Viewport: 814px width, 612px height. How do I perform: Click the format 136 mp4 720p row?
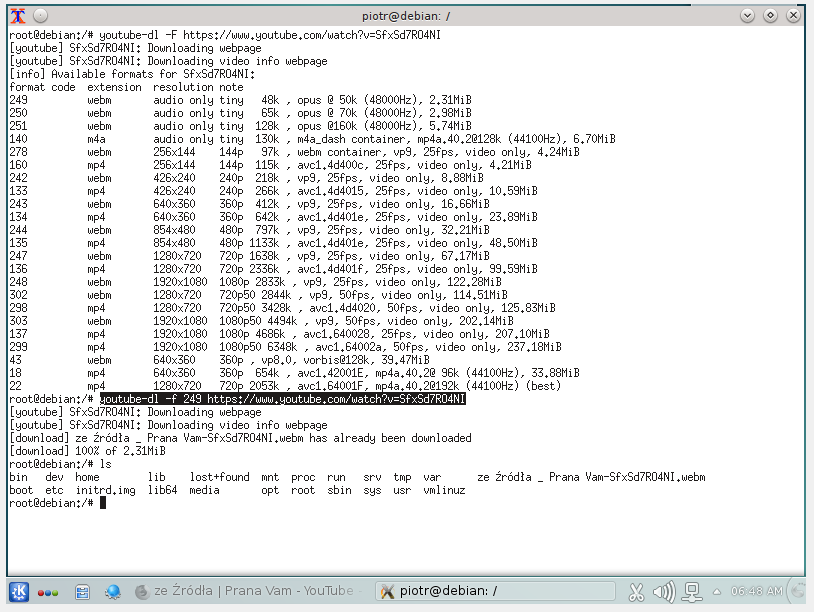274,269
